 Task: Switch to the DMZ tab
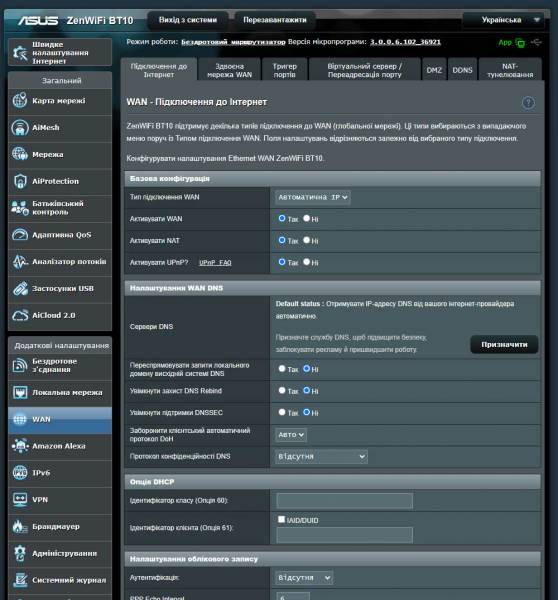click(434, 70)
